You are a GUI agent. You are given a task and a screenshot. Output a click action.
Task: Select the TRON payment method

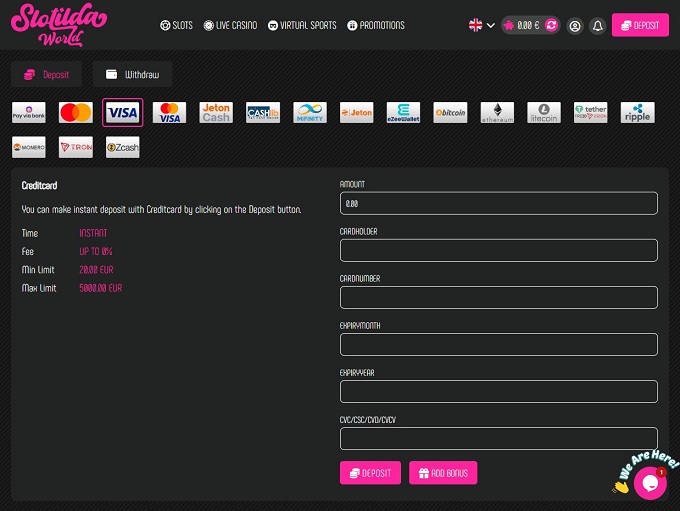click(x=76, y=147)
